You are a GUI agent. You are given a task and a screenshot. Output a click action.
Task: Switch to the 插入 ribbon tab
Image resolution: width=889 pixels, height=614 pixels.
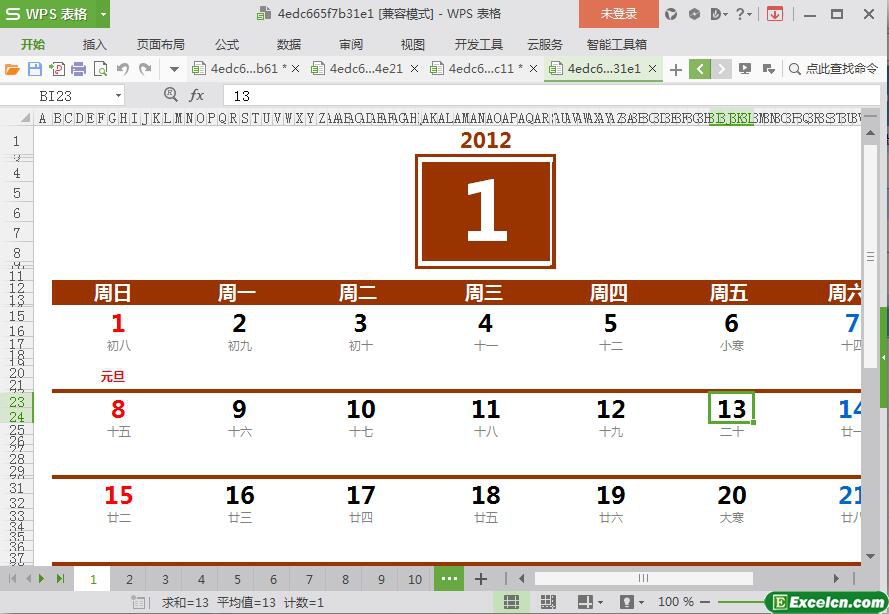[x=94, y=44]
